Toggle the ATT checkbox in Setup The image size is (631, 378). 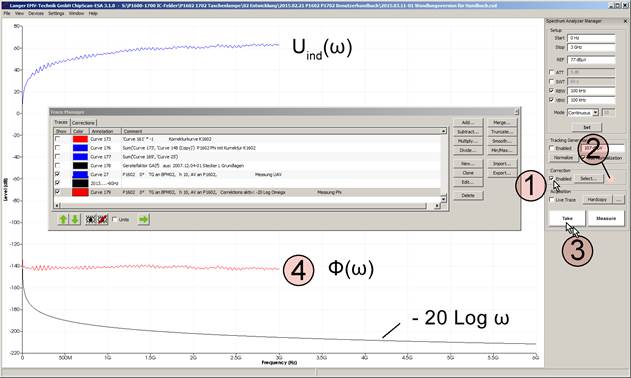pos(551,72)
